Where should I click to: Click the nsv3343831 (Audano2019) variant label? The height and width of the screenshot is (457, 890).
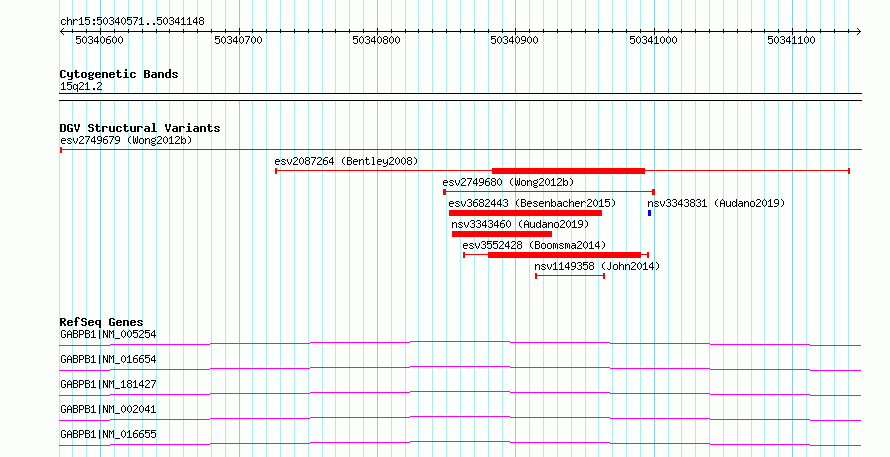pyautogui.click(x=716, y=203)
